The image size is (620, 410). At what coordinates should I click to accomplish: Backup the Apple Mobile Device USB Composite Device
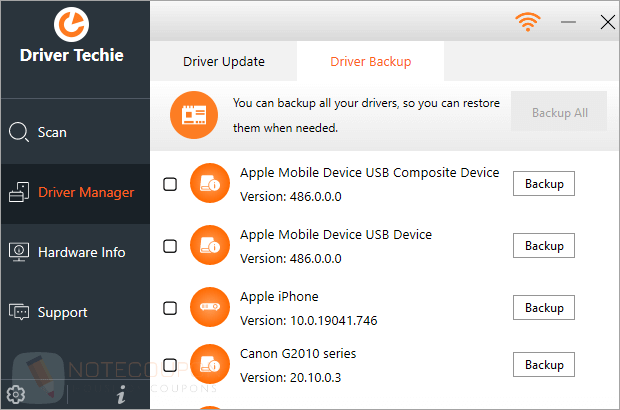544,183
